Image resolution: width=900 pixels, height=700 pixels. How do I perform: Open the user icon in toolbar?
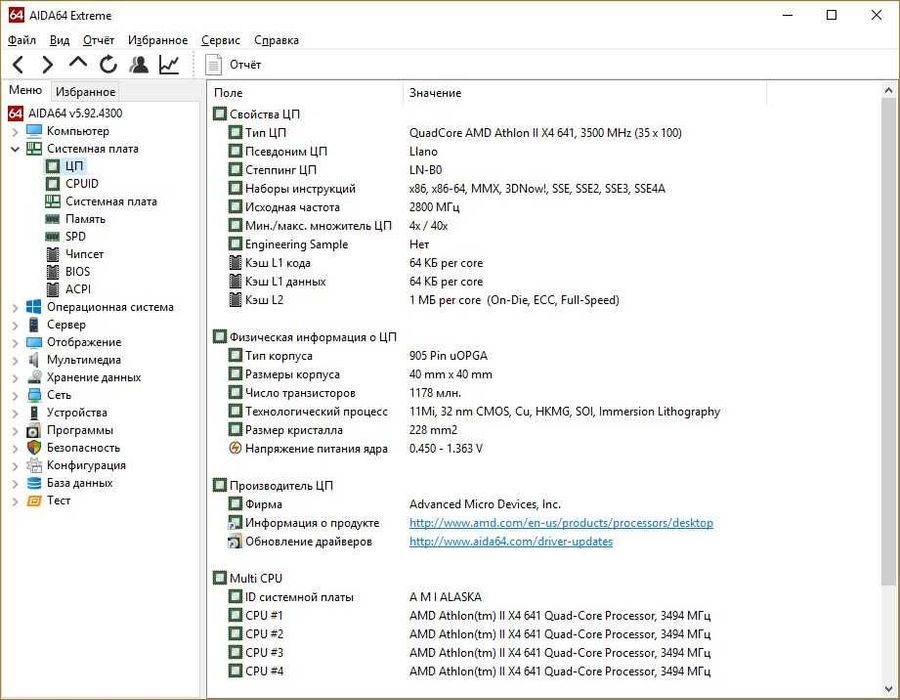click(x=139, y=64)
